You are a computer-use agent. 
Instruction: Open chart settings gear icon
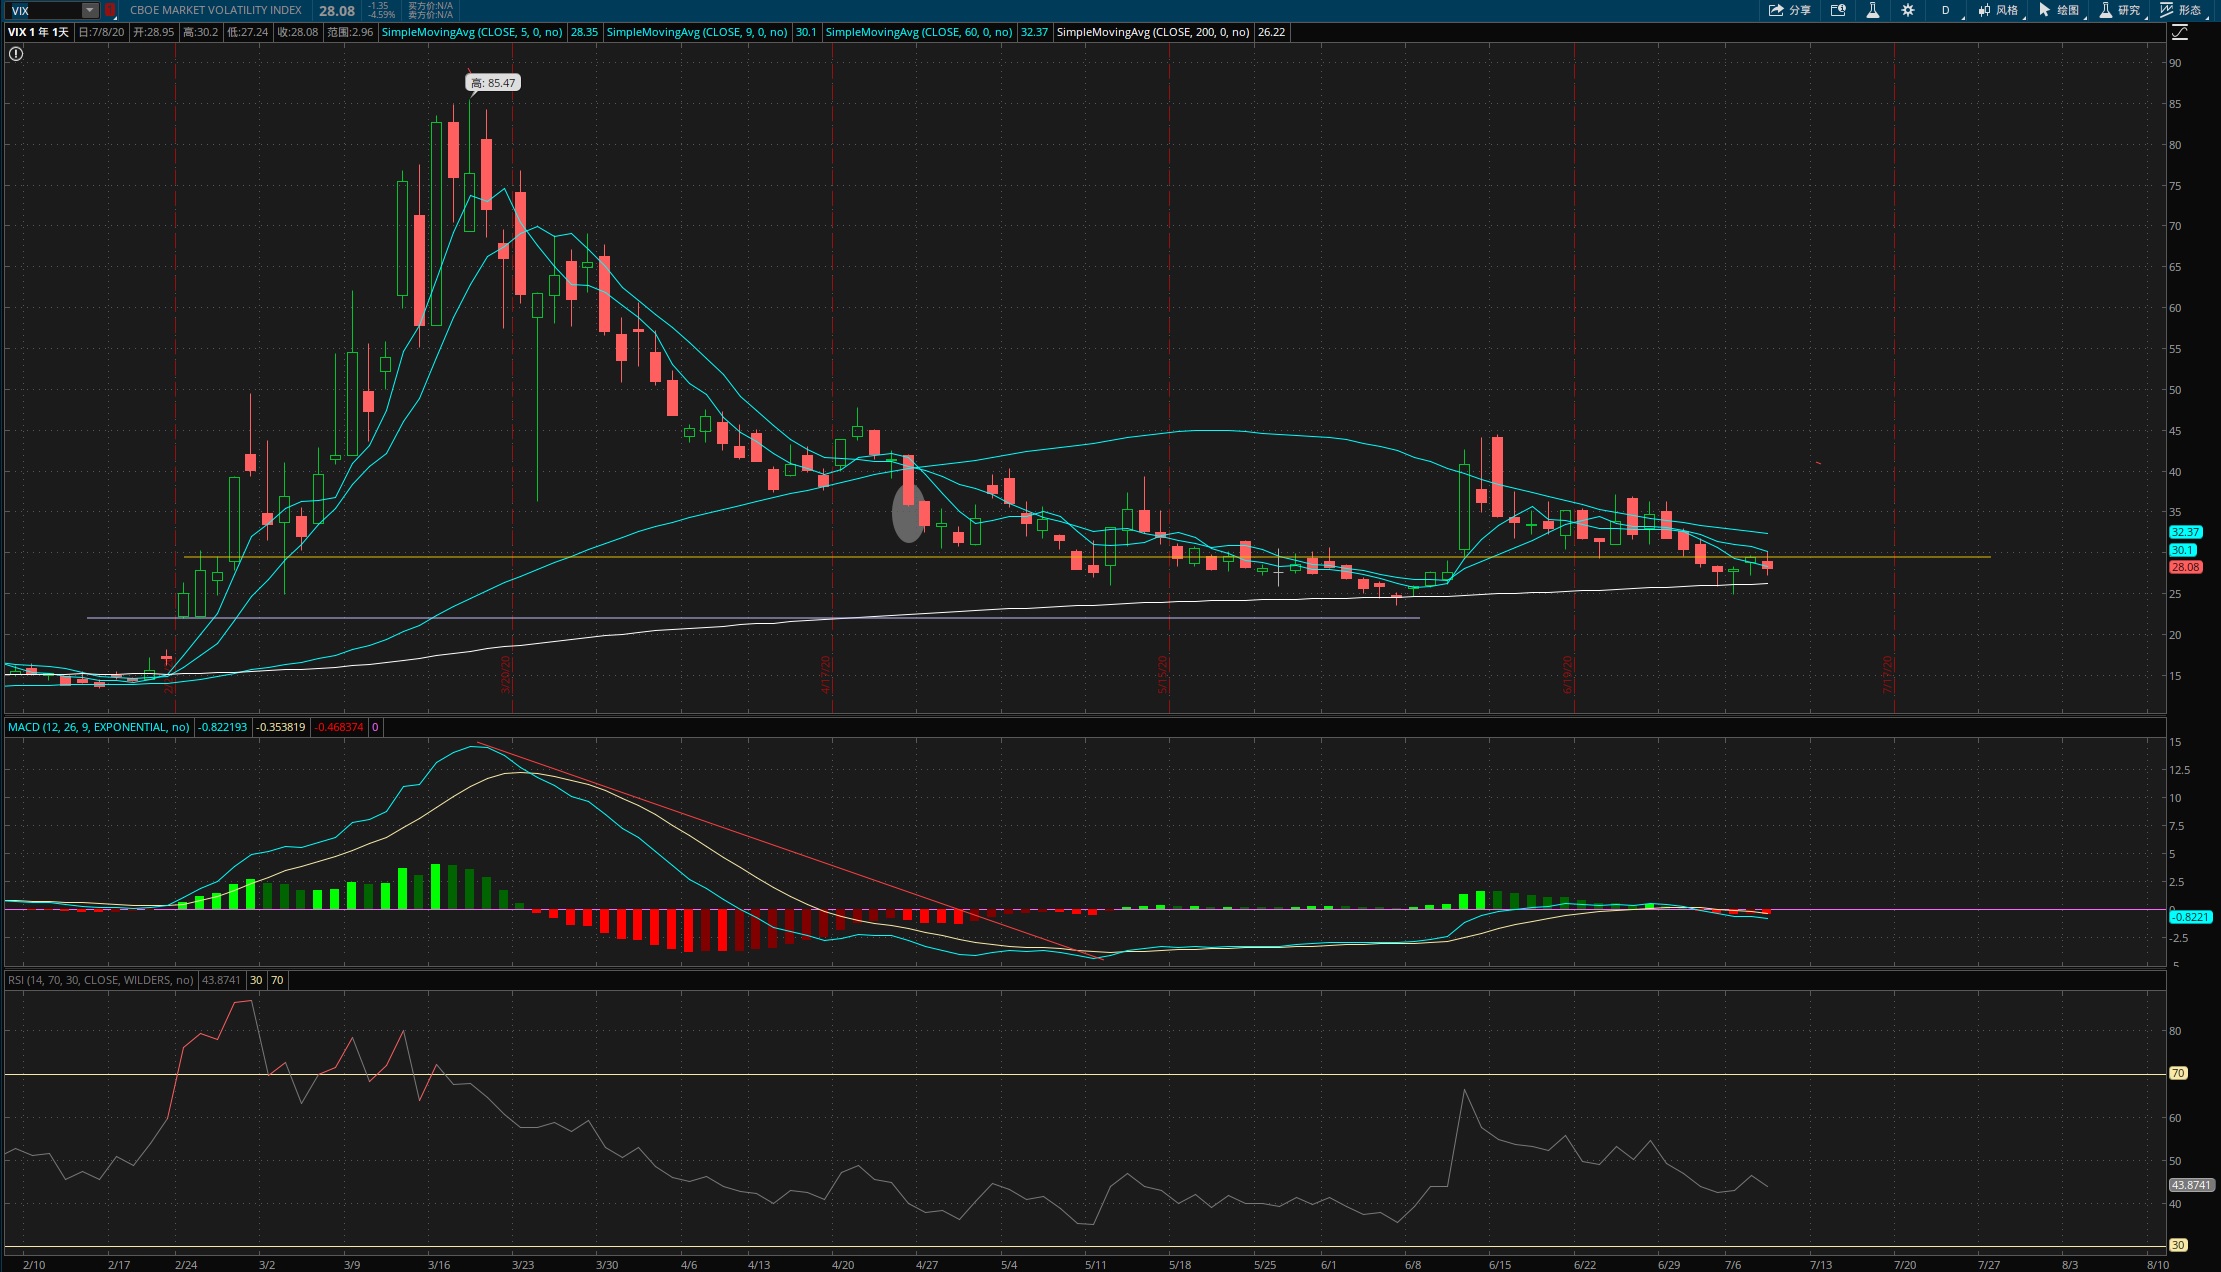[x=1908, y=10]
